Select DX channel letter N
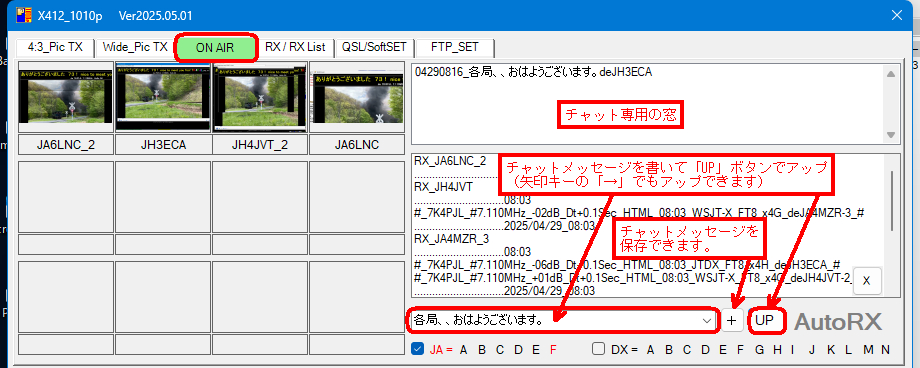 point(885,350)
